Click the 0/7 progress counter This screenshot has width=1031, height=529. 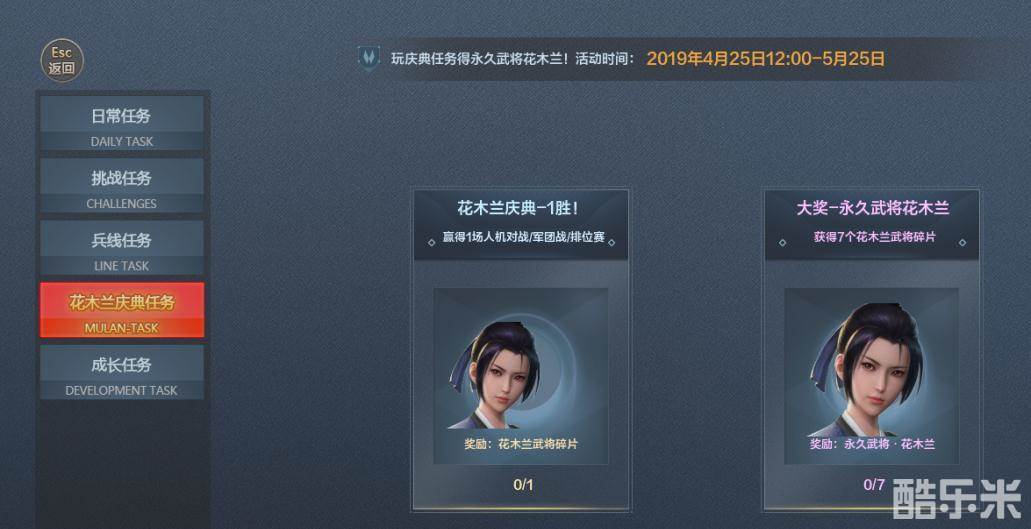coord(874,486)
